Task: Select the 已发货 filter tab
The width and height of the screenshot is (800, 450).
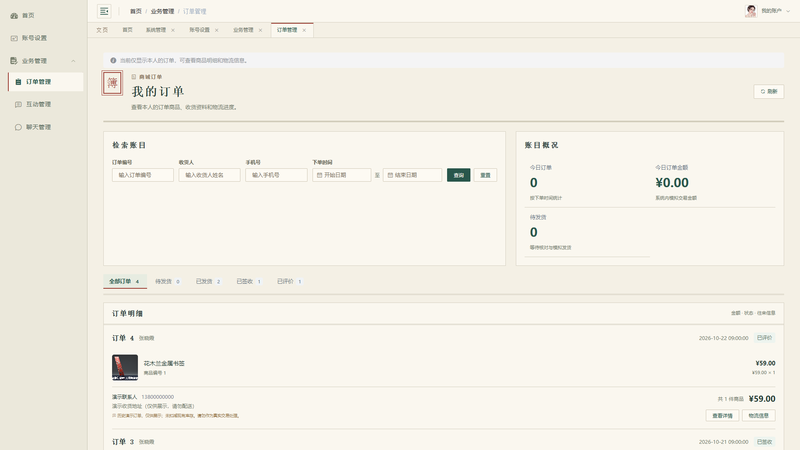Action: click(x=208, y=281)
